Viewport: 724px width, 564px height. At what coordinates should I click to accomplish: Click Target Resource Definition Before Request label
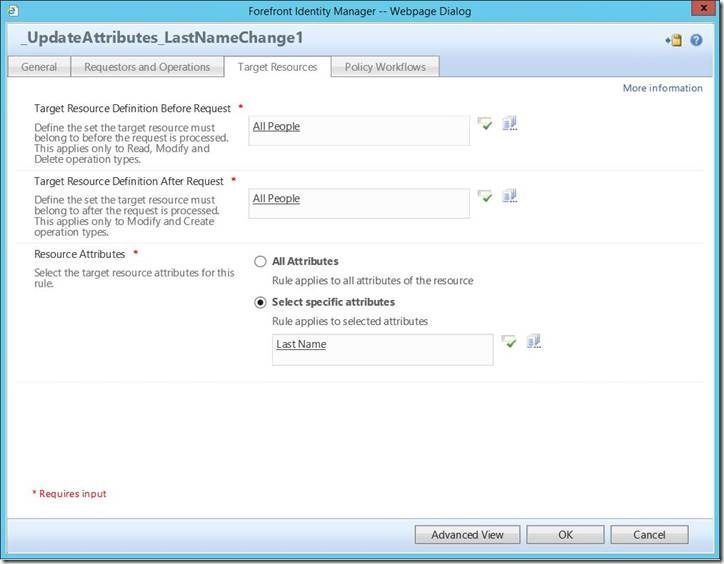133,108
